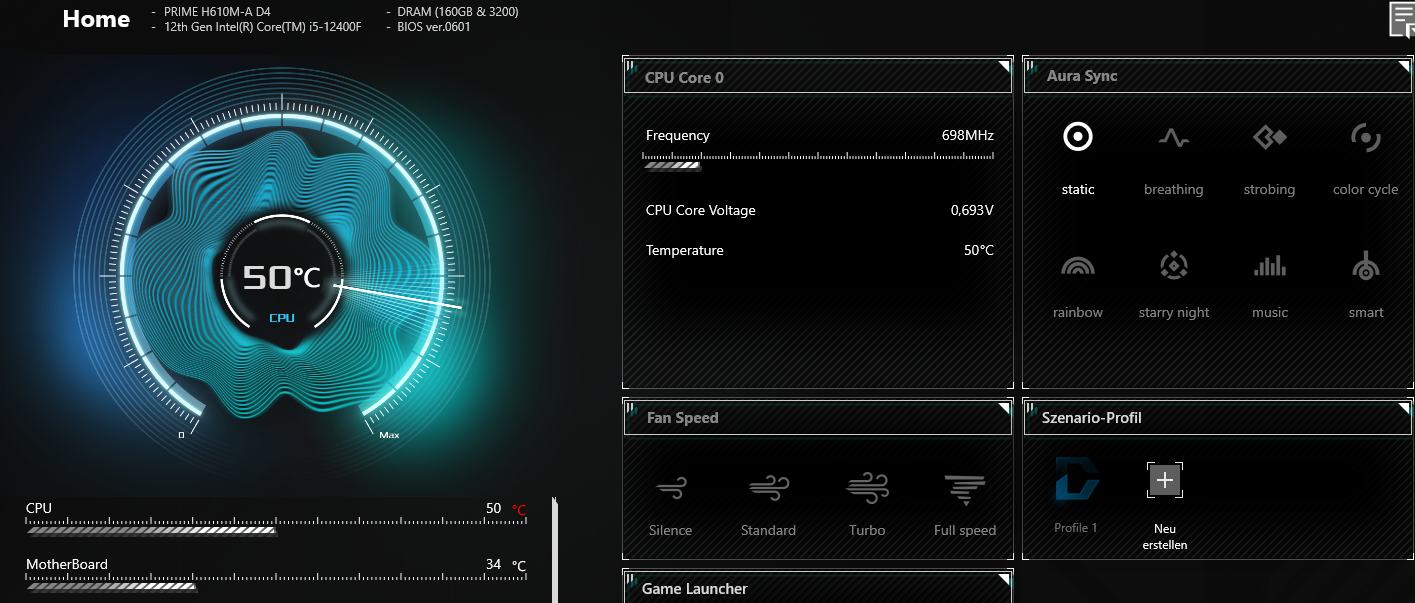Expand the CPU Core 0 panel
This screenshot has height=603, width=1415.
click(1002, 64)
